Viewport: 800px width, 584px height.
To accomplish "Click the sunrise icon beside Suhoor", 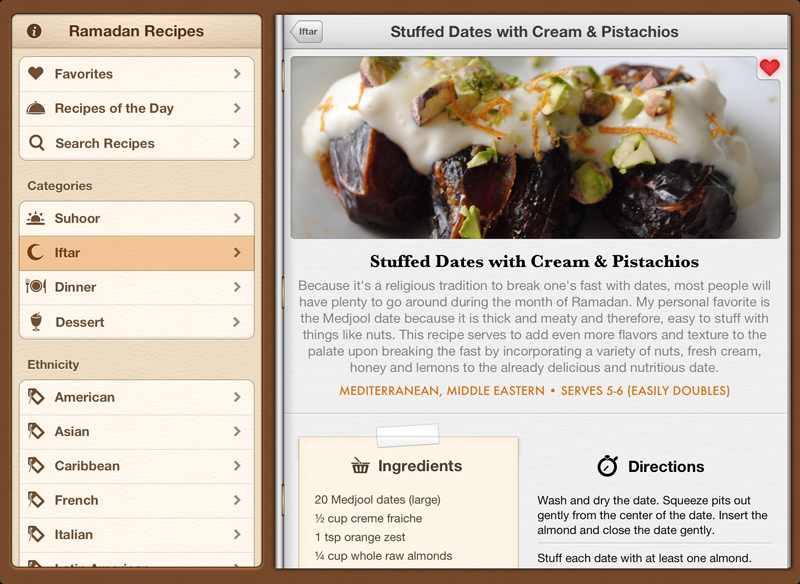I will pos(36,218).
